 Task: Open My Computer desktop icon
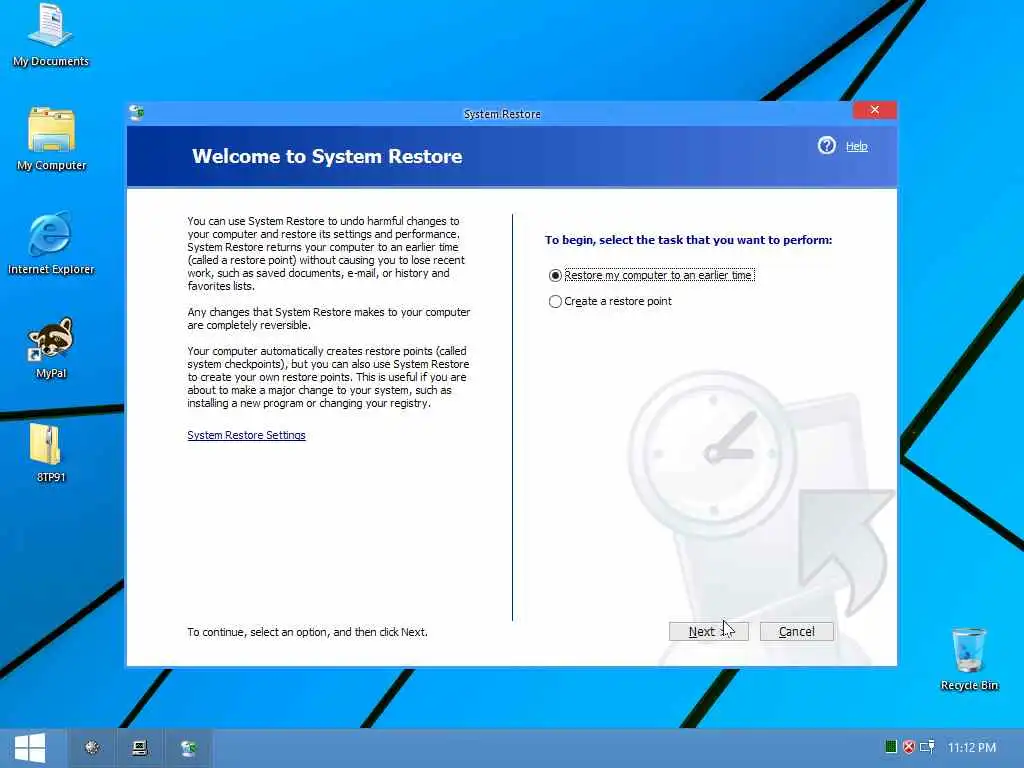52,139
